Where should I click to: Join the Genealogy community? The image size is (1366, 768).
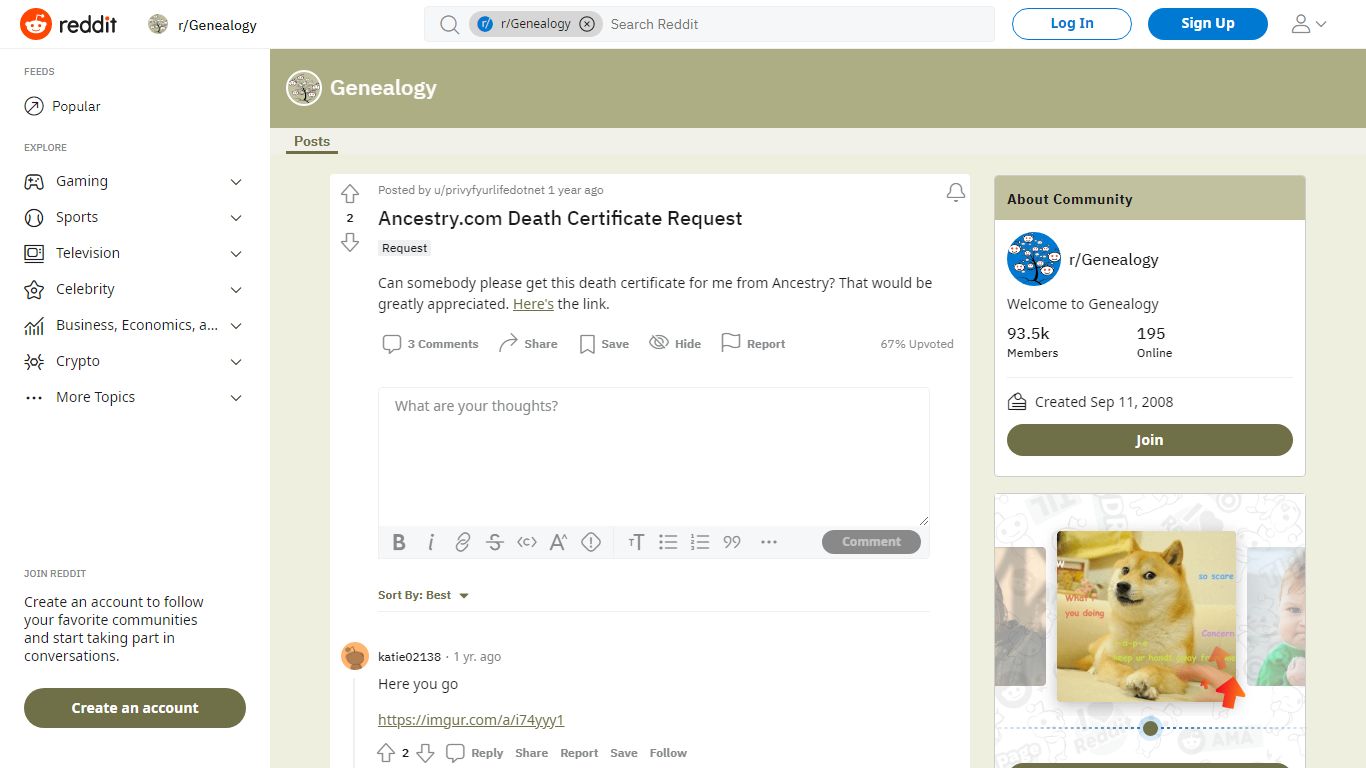[1149, 440]
